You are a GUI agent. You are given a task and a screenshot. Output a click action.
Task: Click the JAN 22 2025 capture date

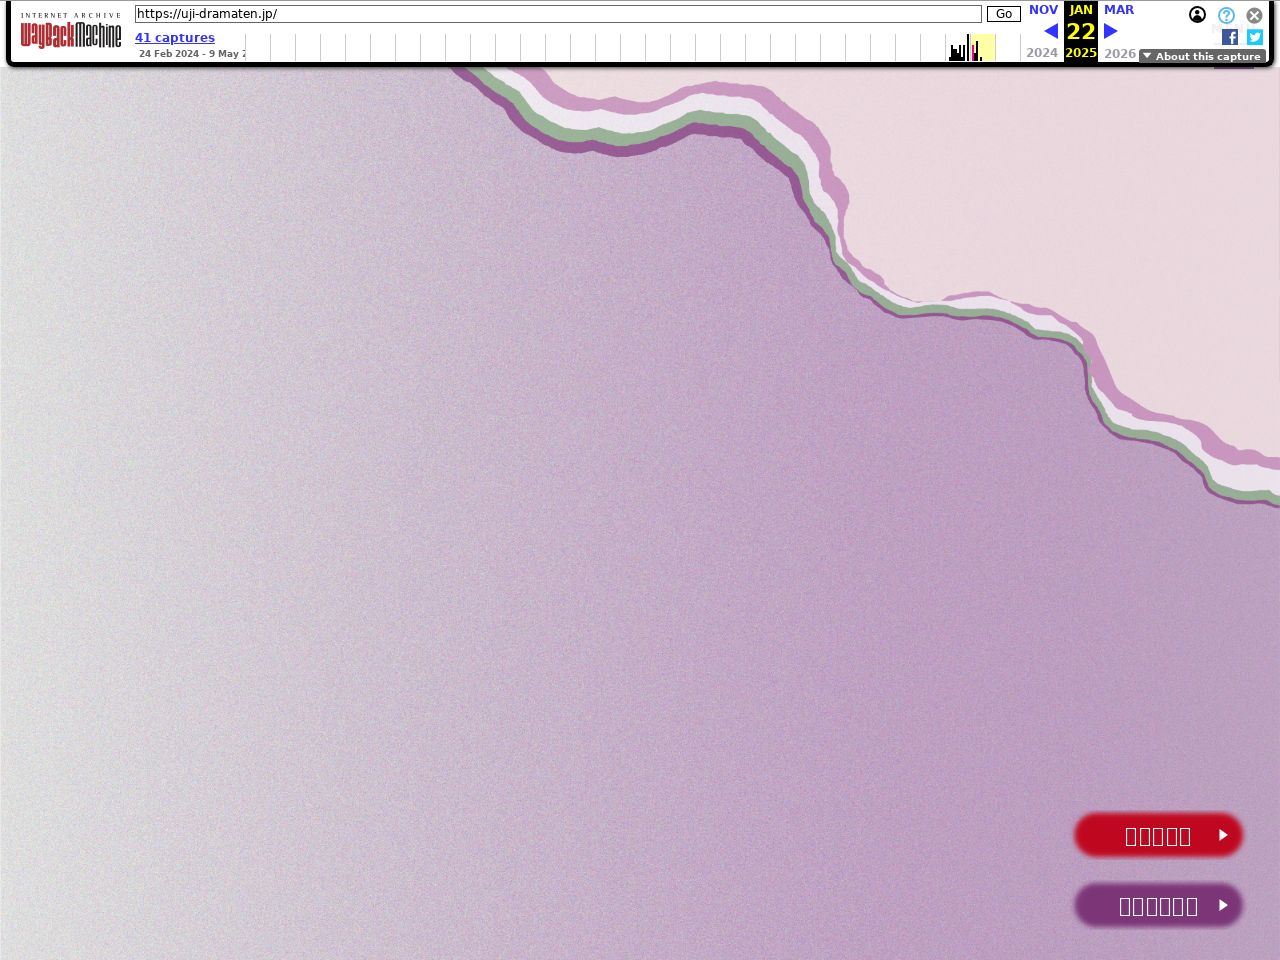click(1081, 32)
